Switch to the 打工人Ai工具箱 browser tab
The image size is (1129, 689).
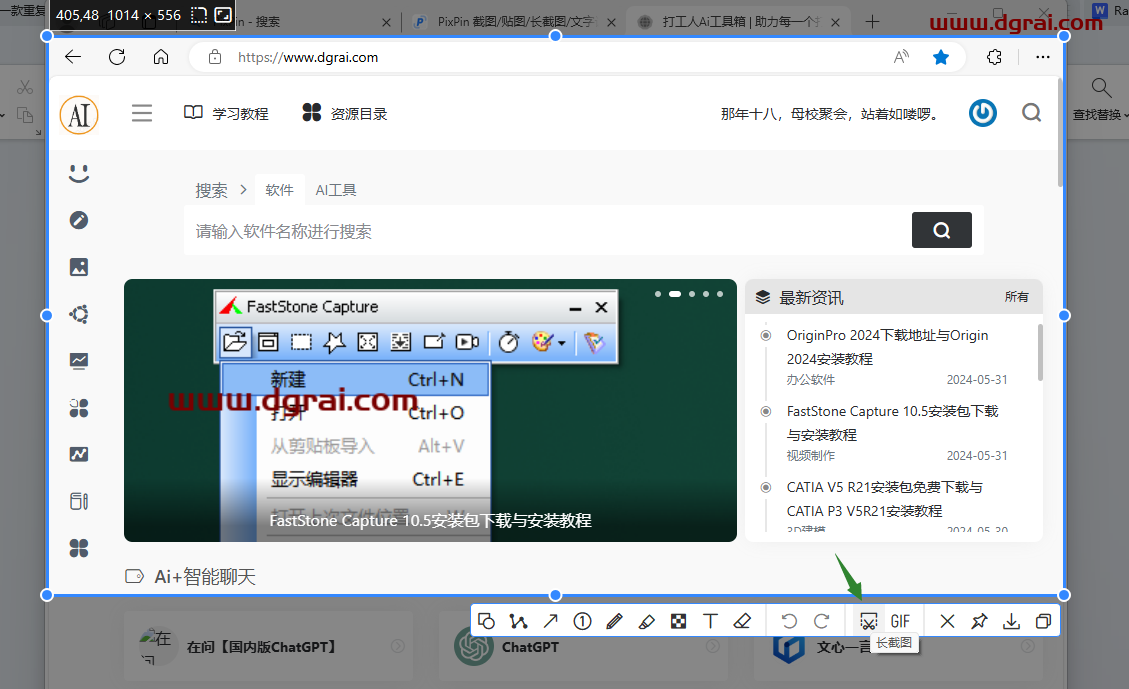pyautogui.click(x=738, y=22)
